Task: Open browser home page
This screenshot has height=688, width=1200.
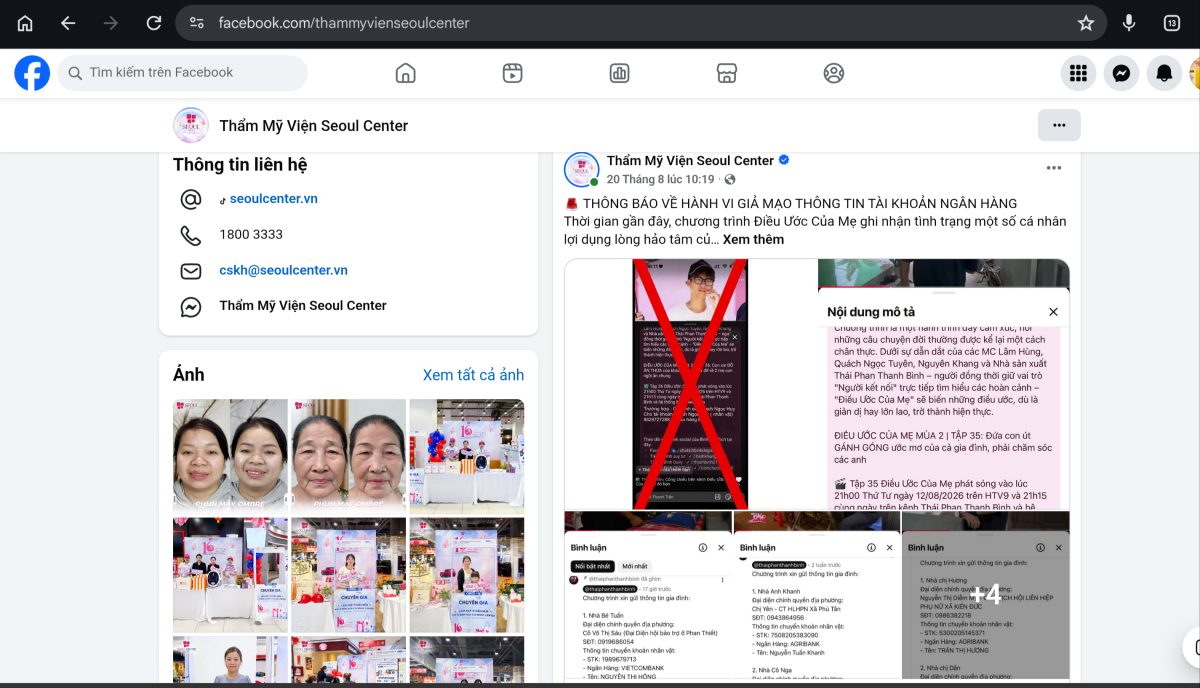Action: pyautogui.click(x=25, y=23)
